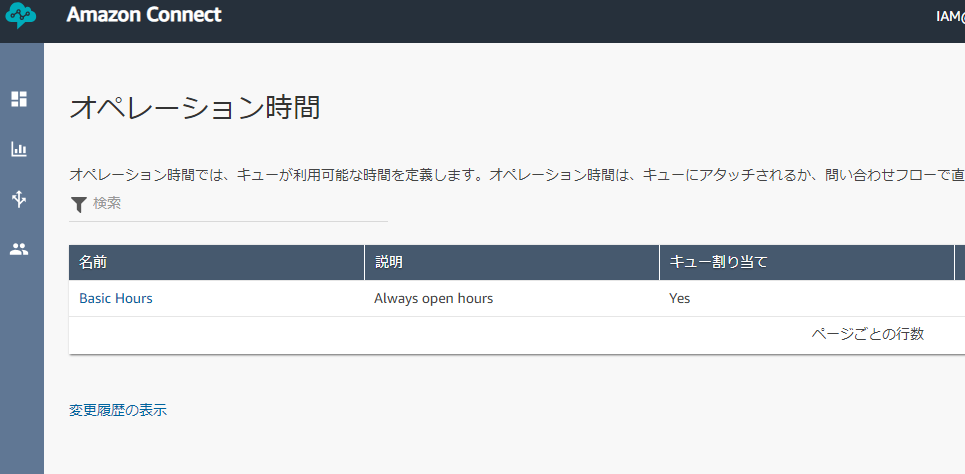Click the IAM user label in header
This screenshot has width=965, height=474.
tap(950, 17)
